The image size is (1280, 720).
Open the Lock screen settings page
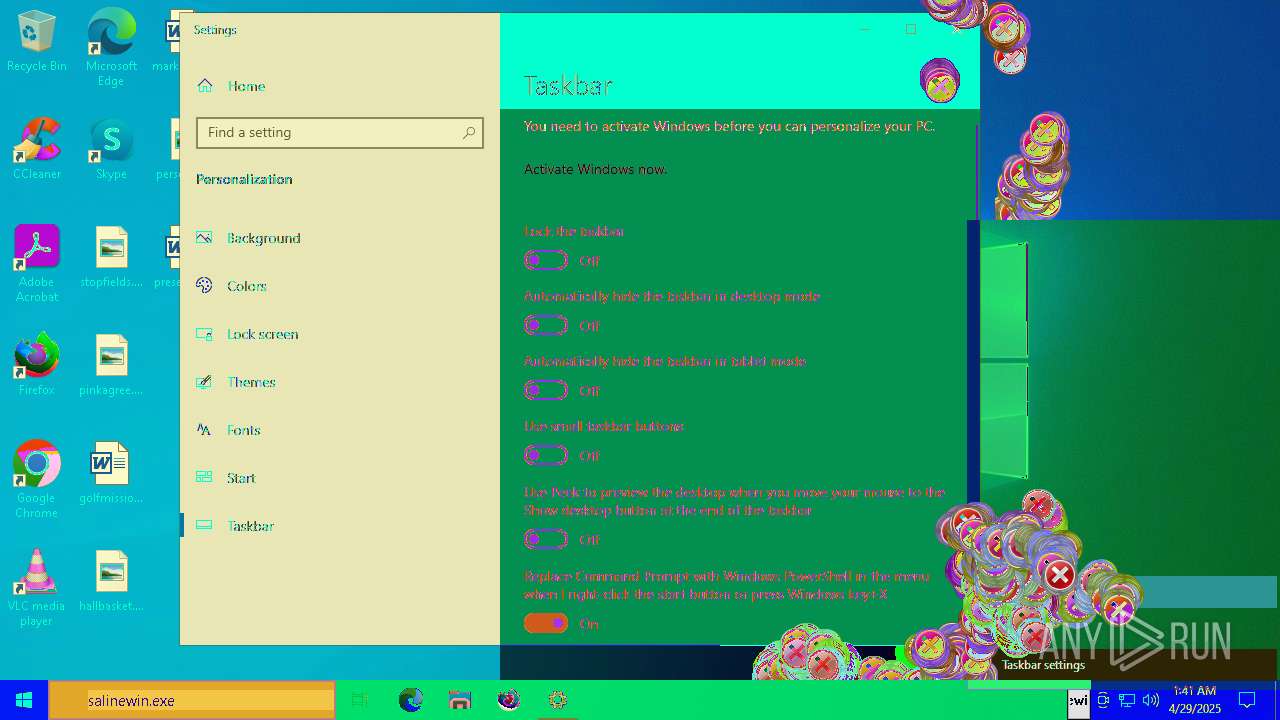(340, 334)
